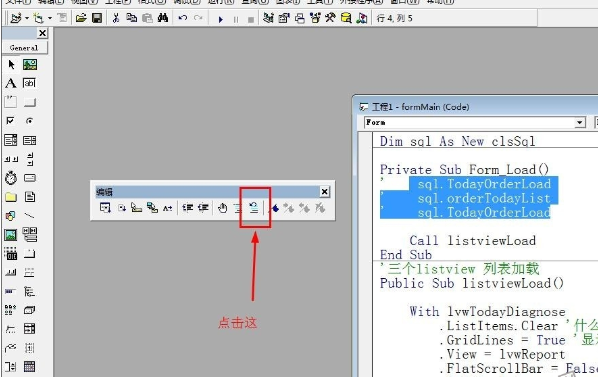Close the floating 编辑 toolbar

click(324, 191)
